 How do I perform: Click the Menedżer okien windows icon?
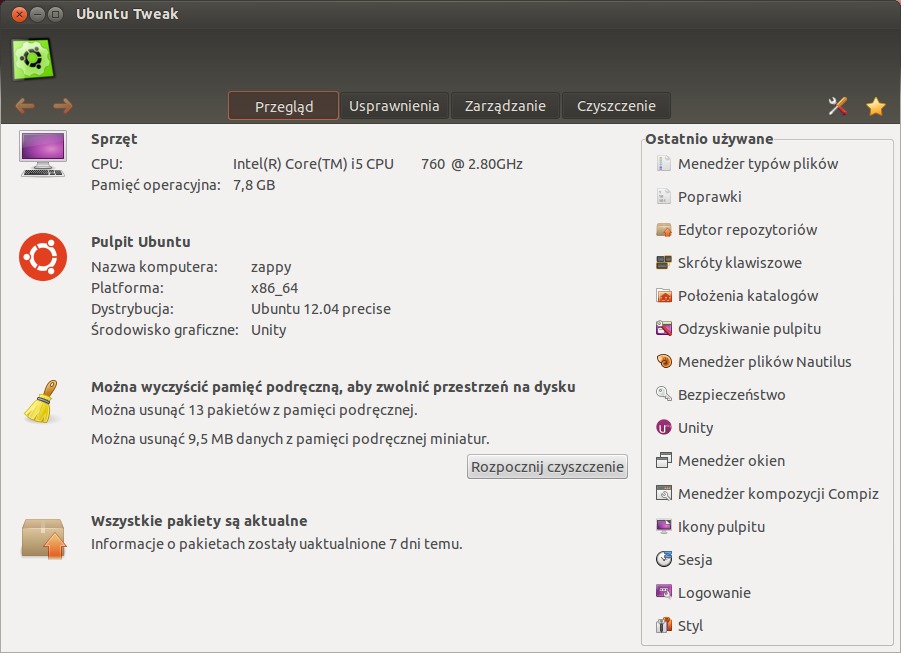[x=664, y=460]
